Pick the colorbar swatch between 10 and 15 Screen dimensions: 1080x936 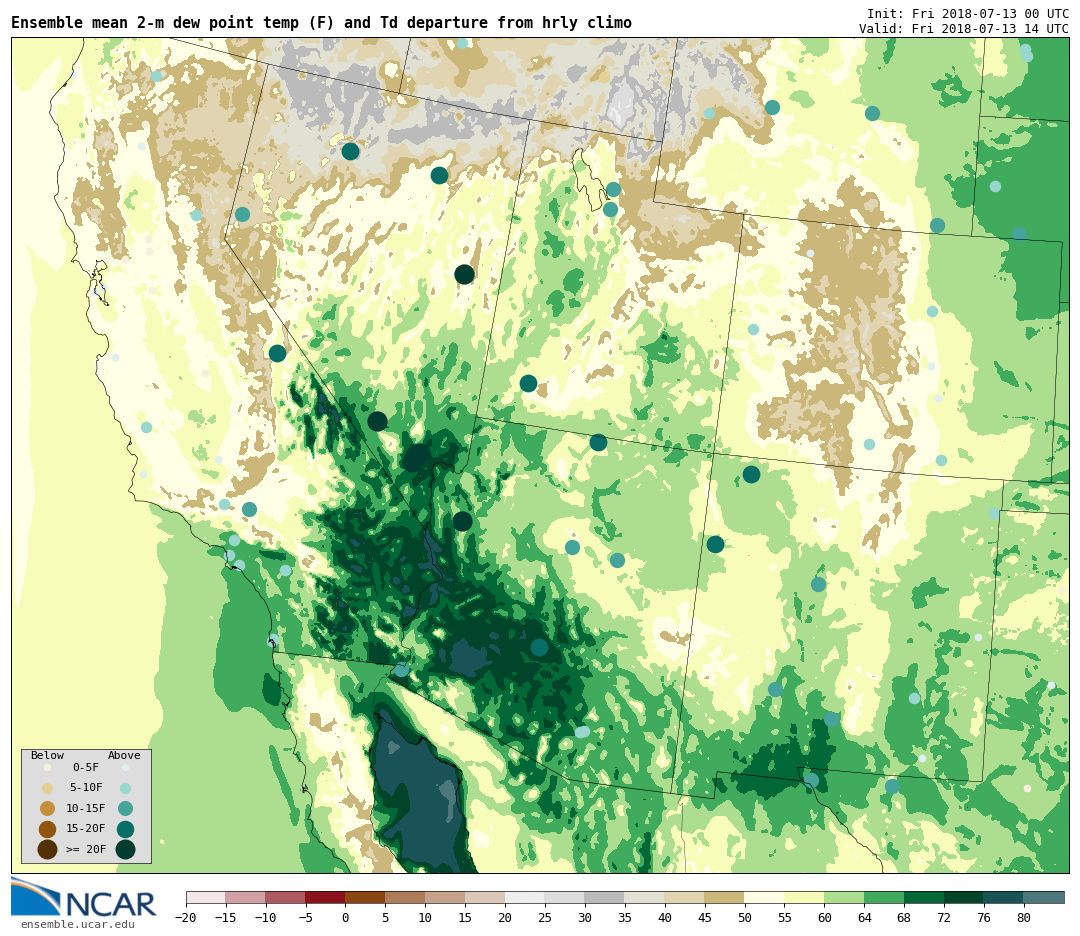(x=446, y=897)
